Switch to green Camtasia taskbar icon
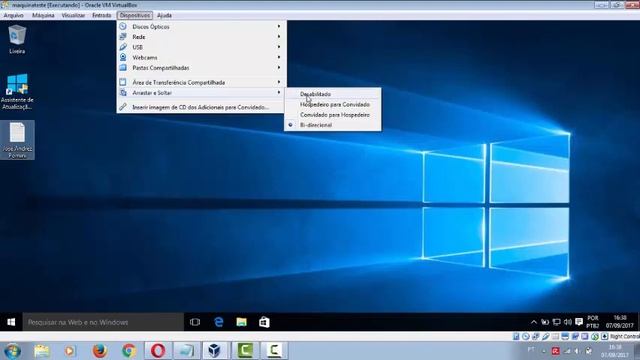This screenshot has width=640, height=360. (x=245, y=351)
